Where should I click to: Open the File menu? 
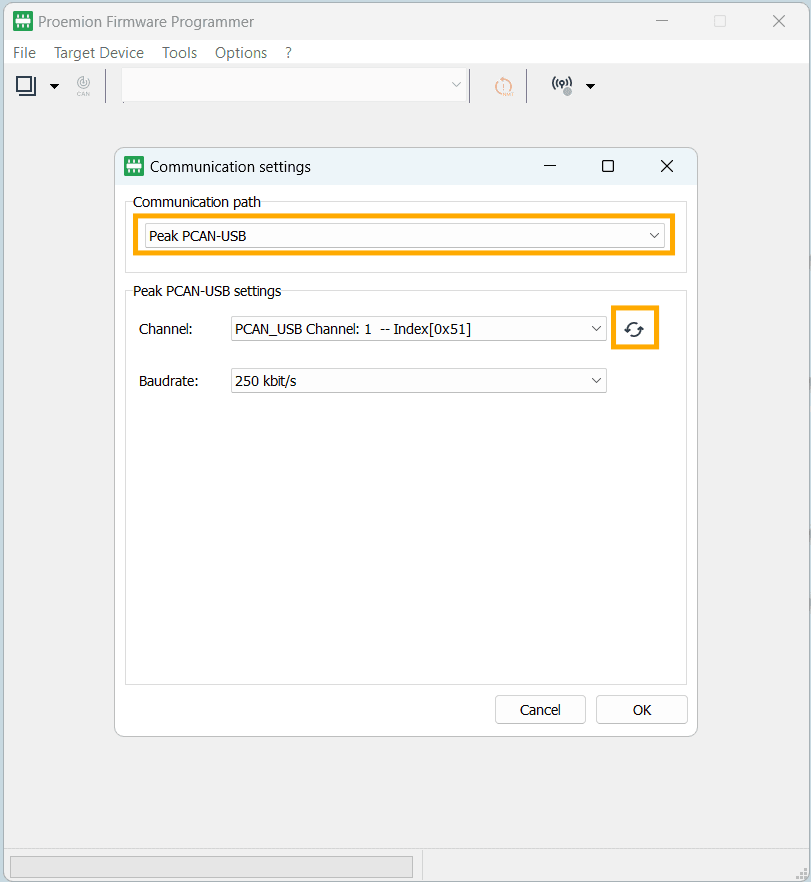(24, 53)
